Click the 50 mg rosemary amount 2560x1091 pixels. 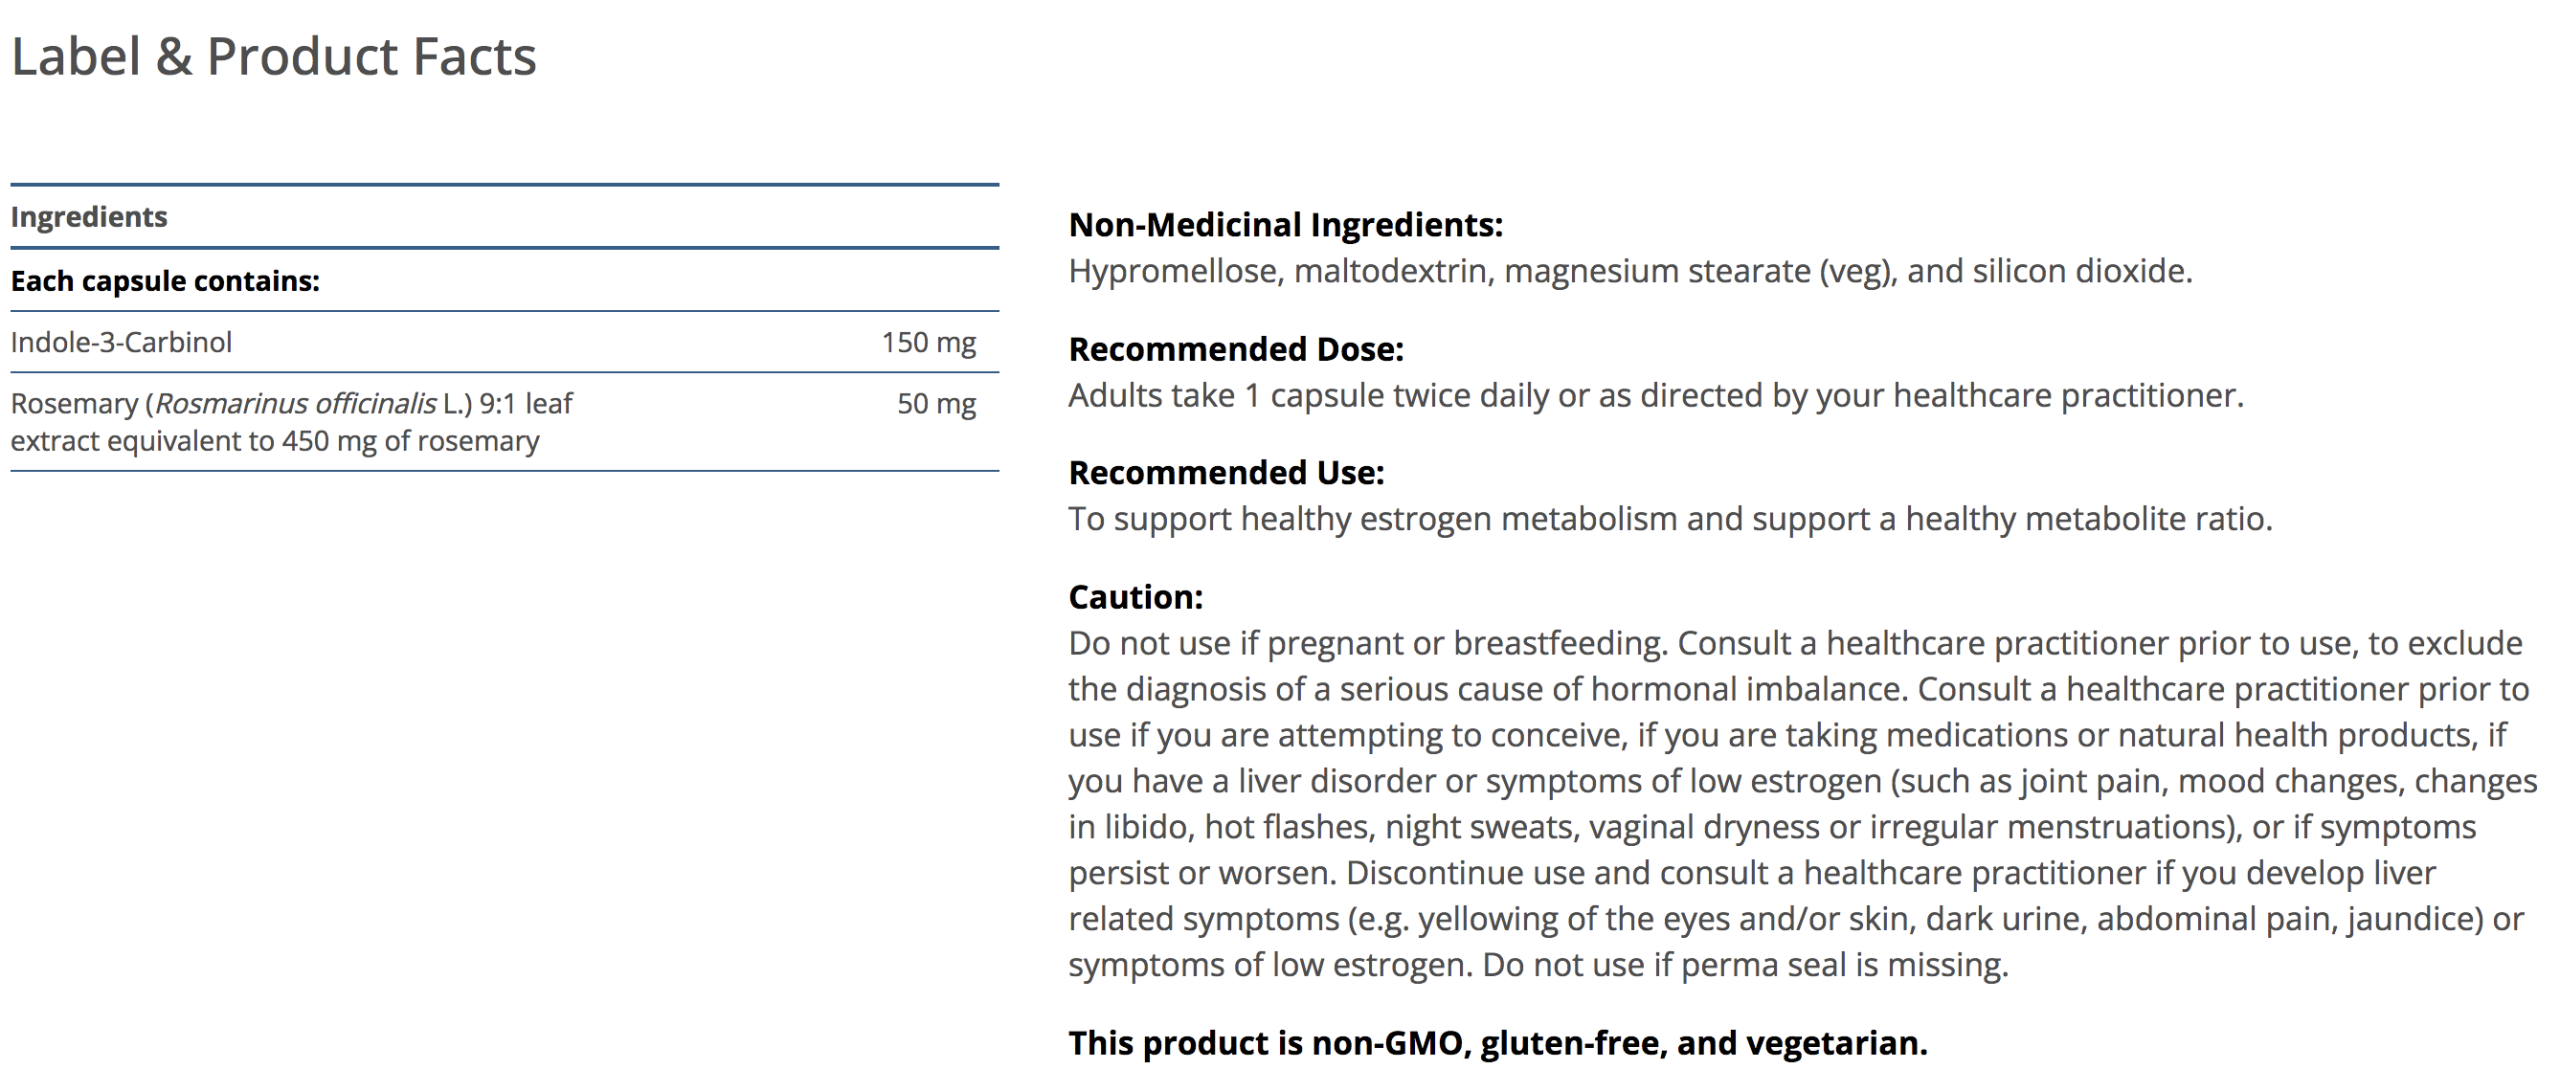(936, 404)
